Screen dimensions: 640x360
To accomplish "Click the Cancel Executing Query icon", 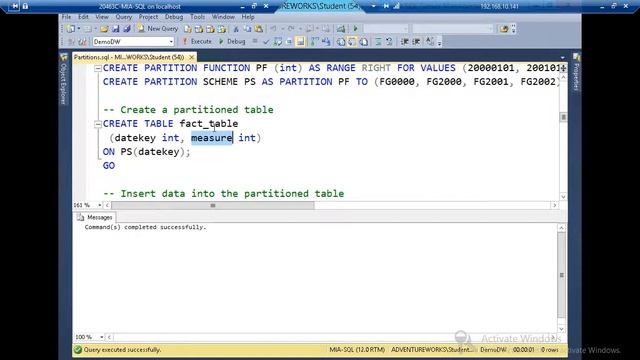I will (x=255, y=41).
